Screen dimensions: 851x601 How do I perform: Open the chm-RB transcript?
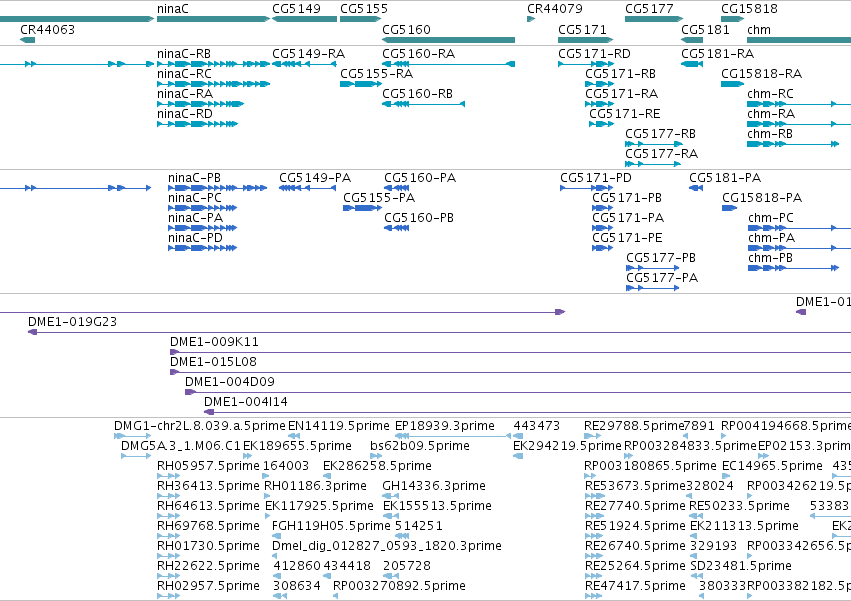pos(793,144)
